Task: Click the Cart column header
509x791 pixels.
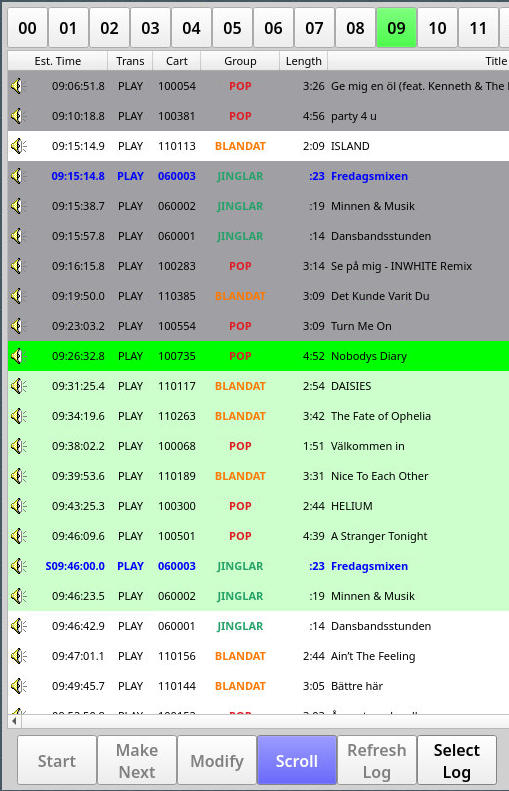Action: 177,61
